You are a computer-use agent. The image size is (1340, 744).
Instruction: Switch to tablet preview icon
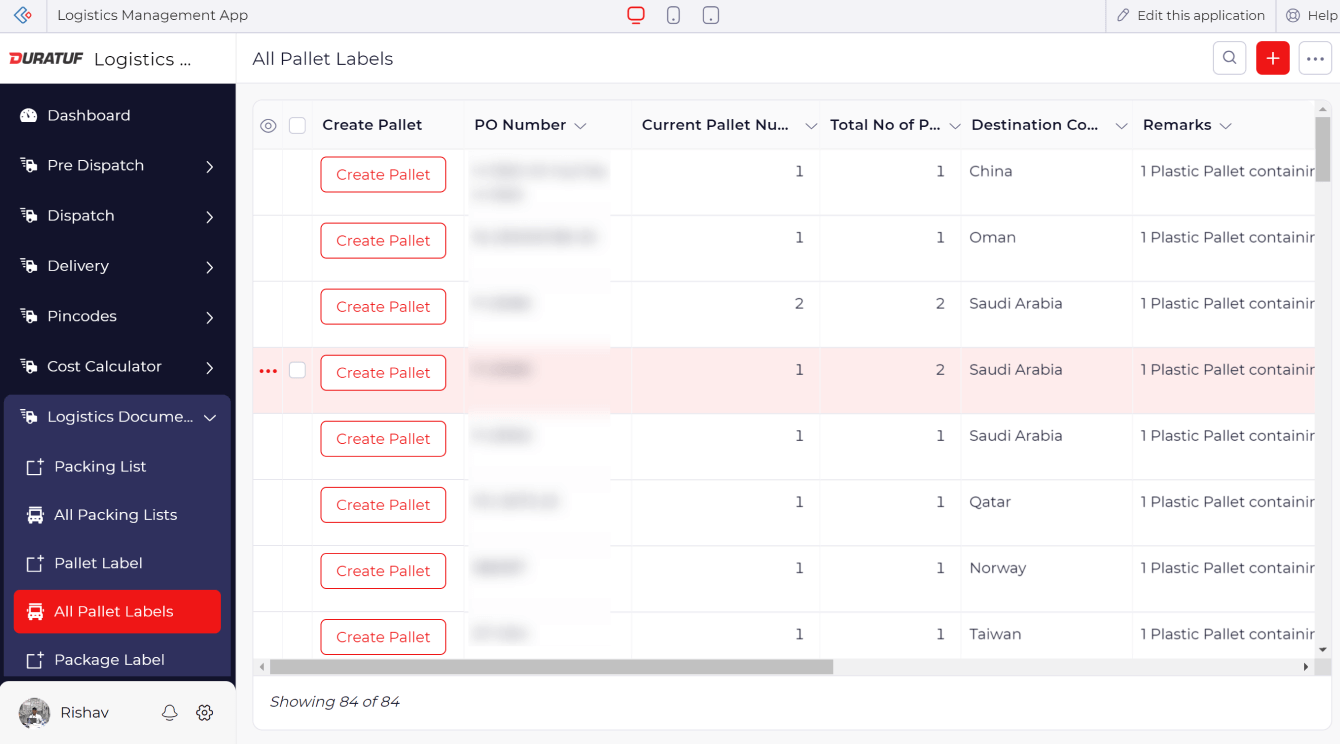click(x=711, y=15)
